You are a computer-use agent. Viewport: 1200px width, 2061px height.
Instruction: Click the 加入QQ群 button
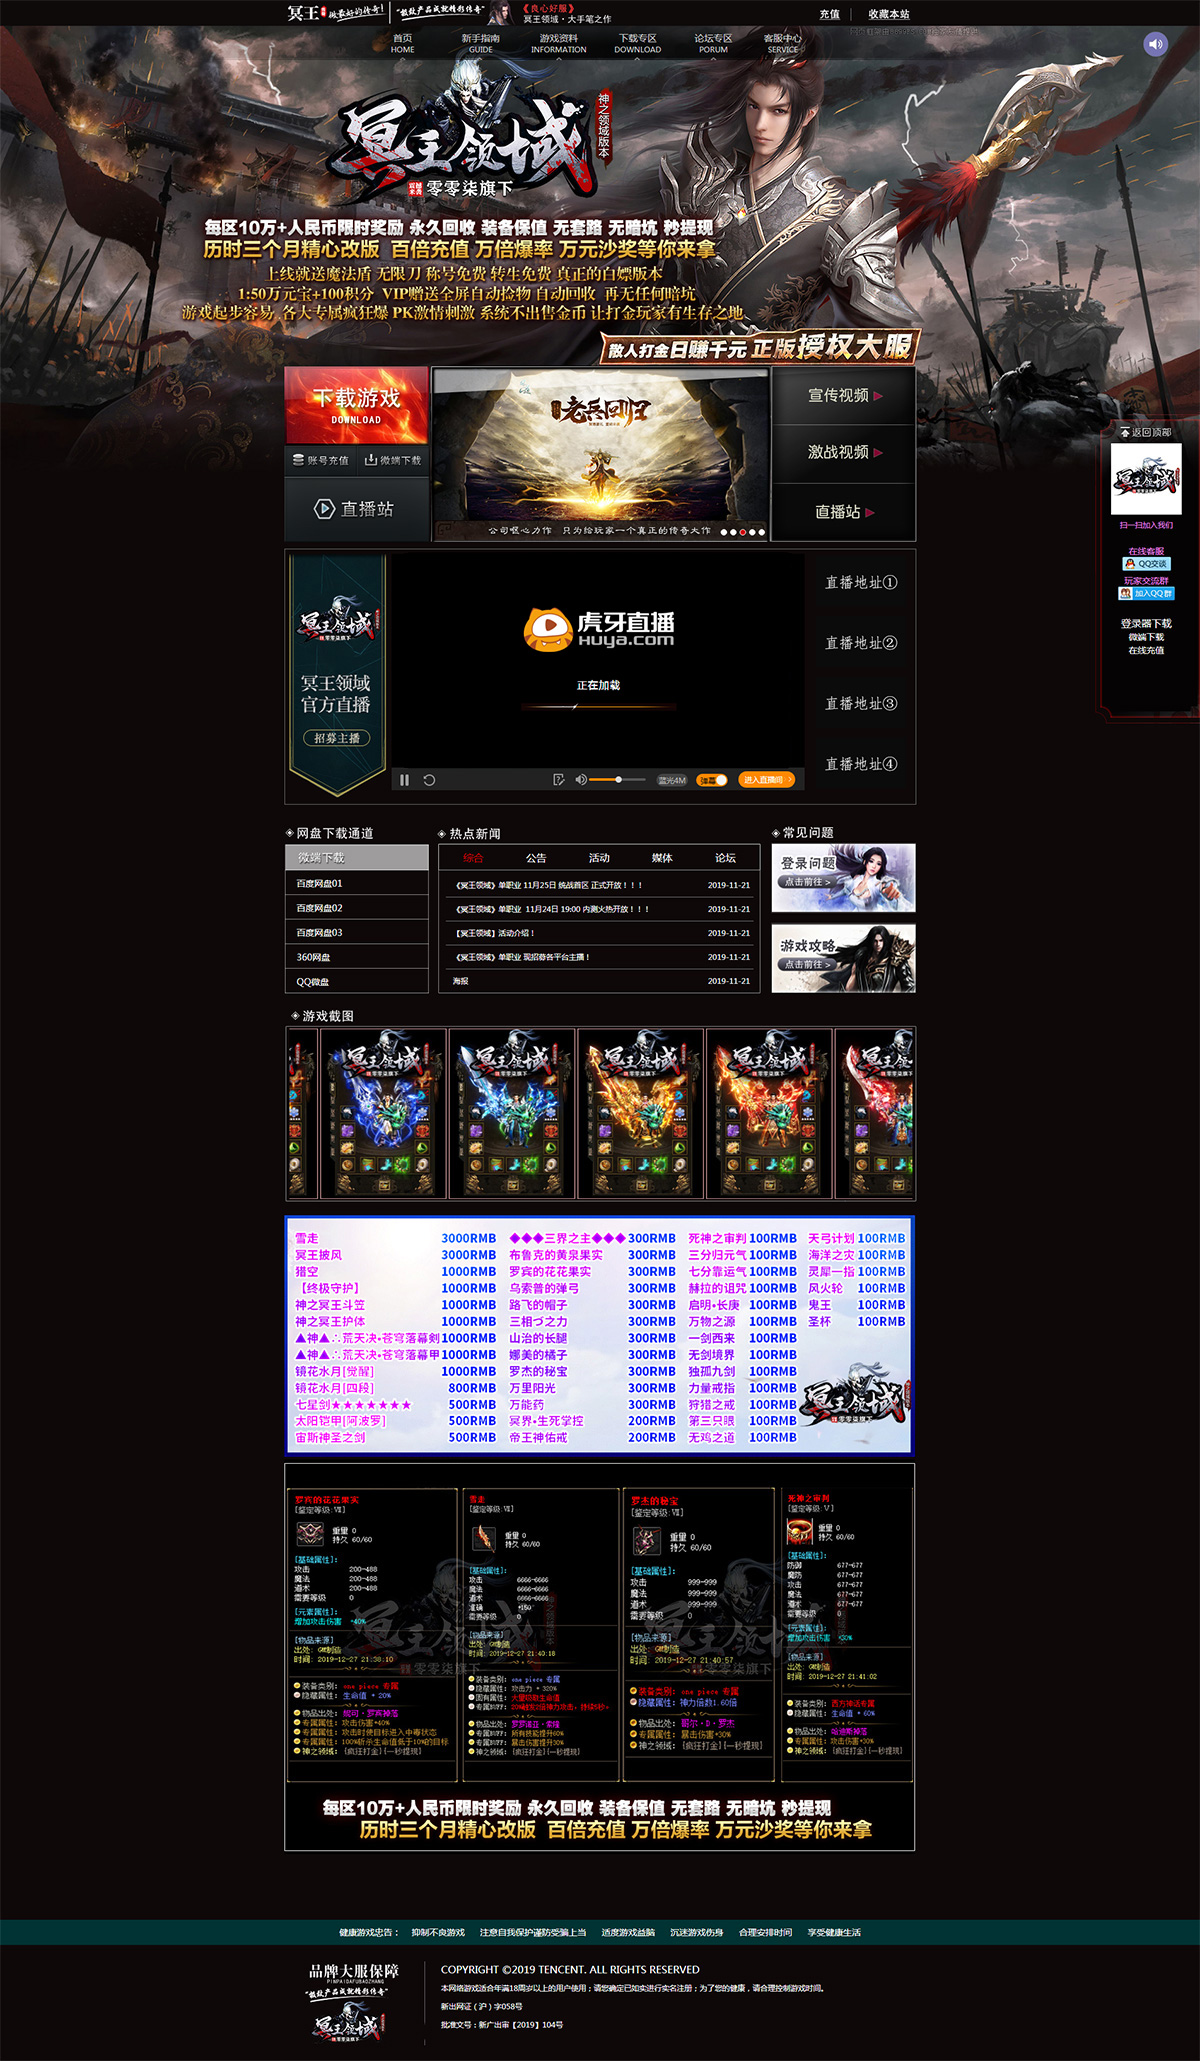click(x=1146, y=593)
